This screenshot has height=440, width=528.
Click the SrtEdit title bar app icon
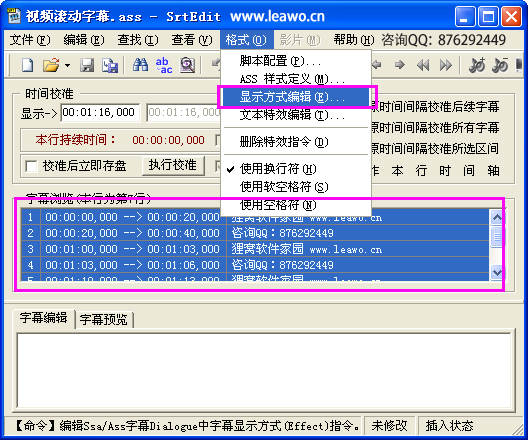pos(14,16)
